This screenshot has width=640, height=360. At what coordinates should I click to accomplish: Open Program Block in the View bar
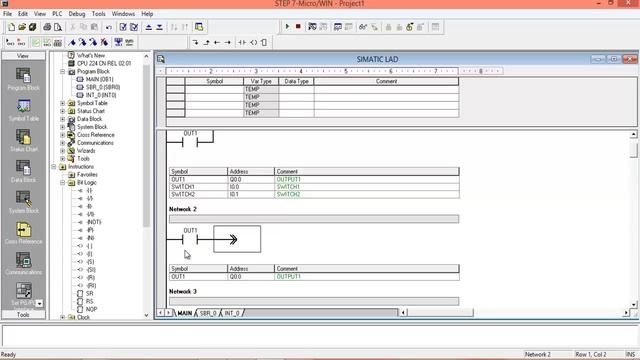click(x=23, y=80)
